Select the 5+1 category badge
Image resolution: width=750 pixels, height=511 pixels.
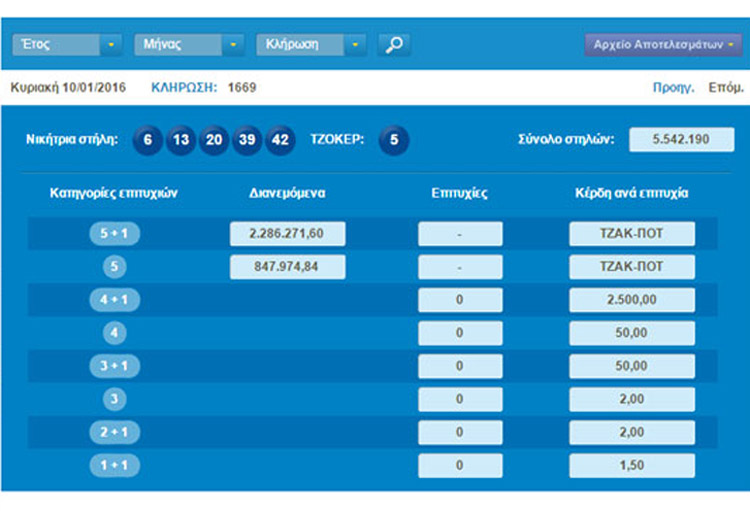(114, 233)
